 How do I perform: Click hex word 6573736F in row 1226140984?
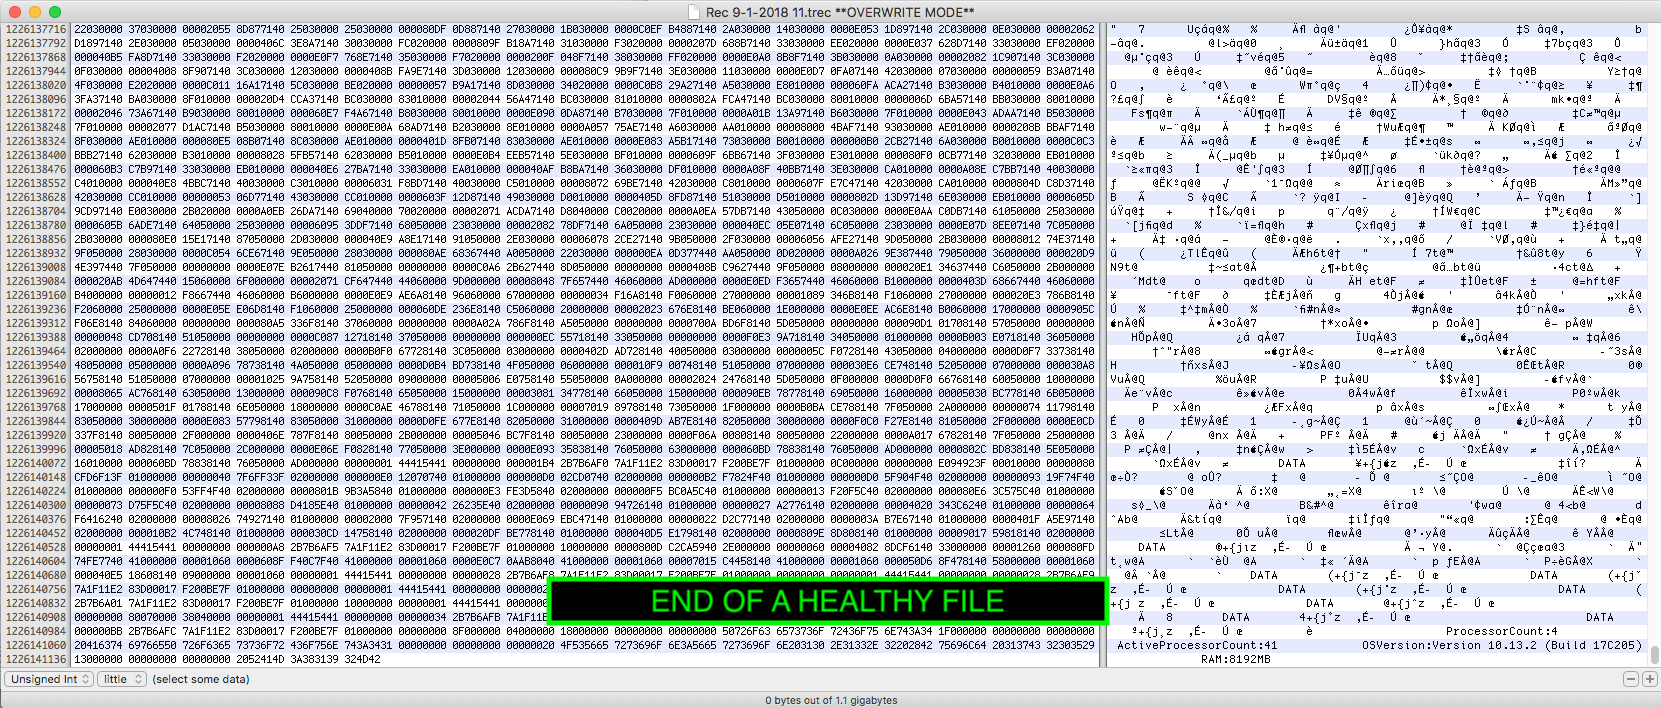(x=800, y=631)
